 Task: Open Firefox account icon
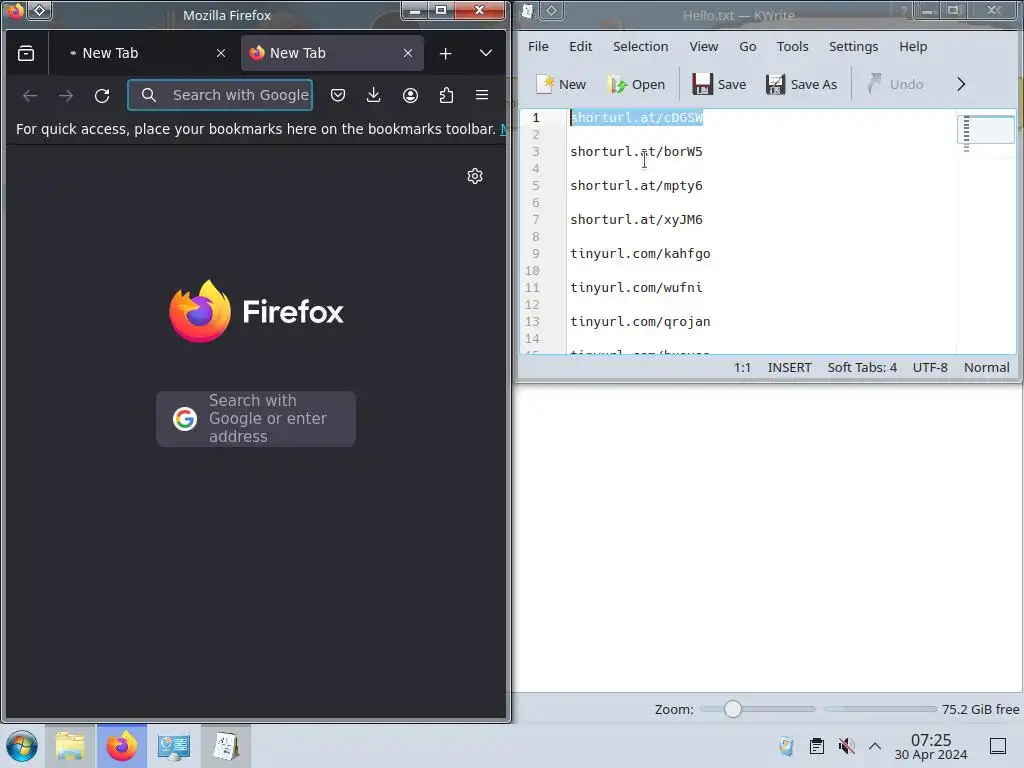pos(410,95)
